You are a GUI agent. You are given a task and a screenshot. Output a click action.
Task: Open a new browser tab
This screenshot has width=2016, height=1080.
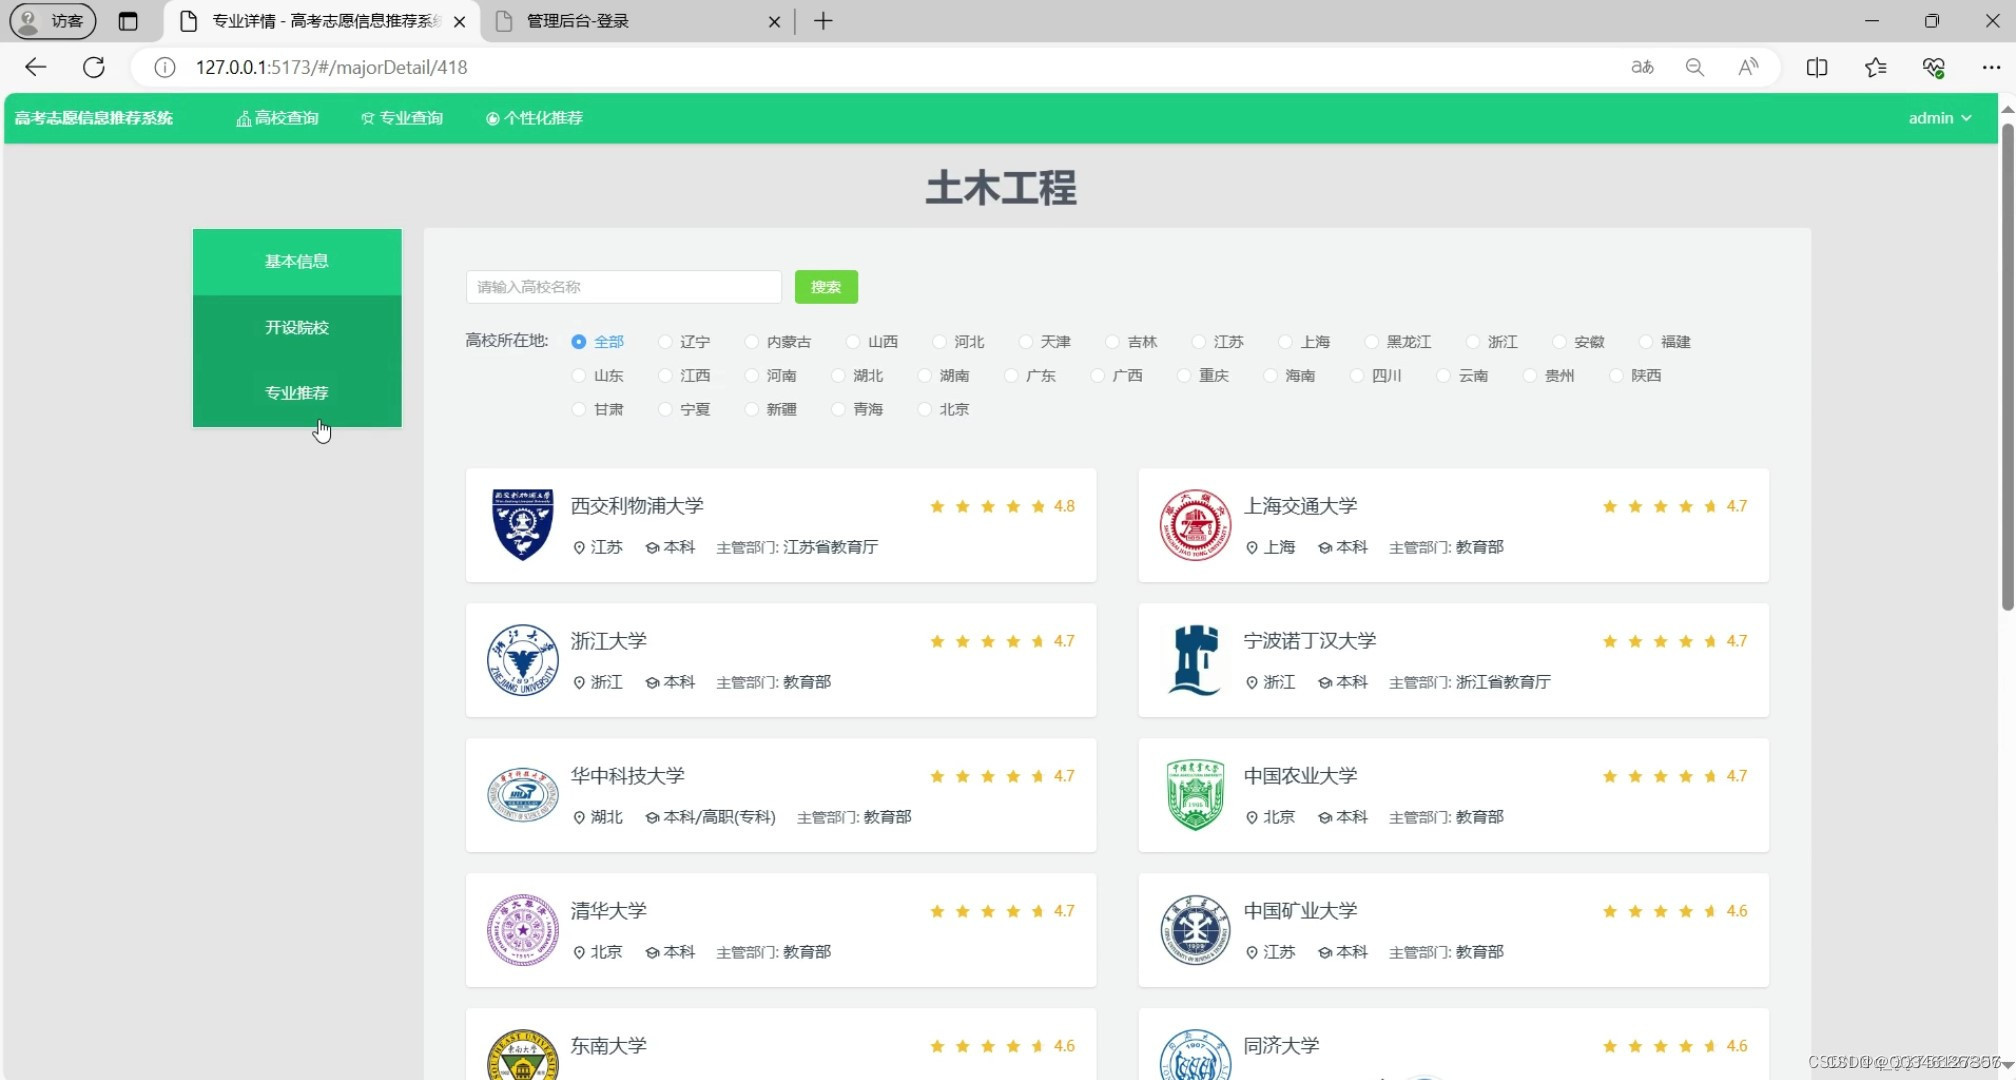[x=823, y=20]
